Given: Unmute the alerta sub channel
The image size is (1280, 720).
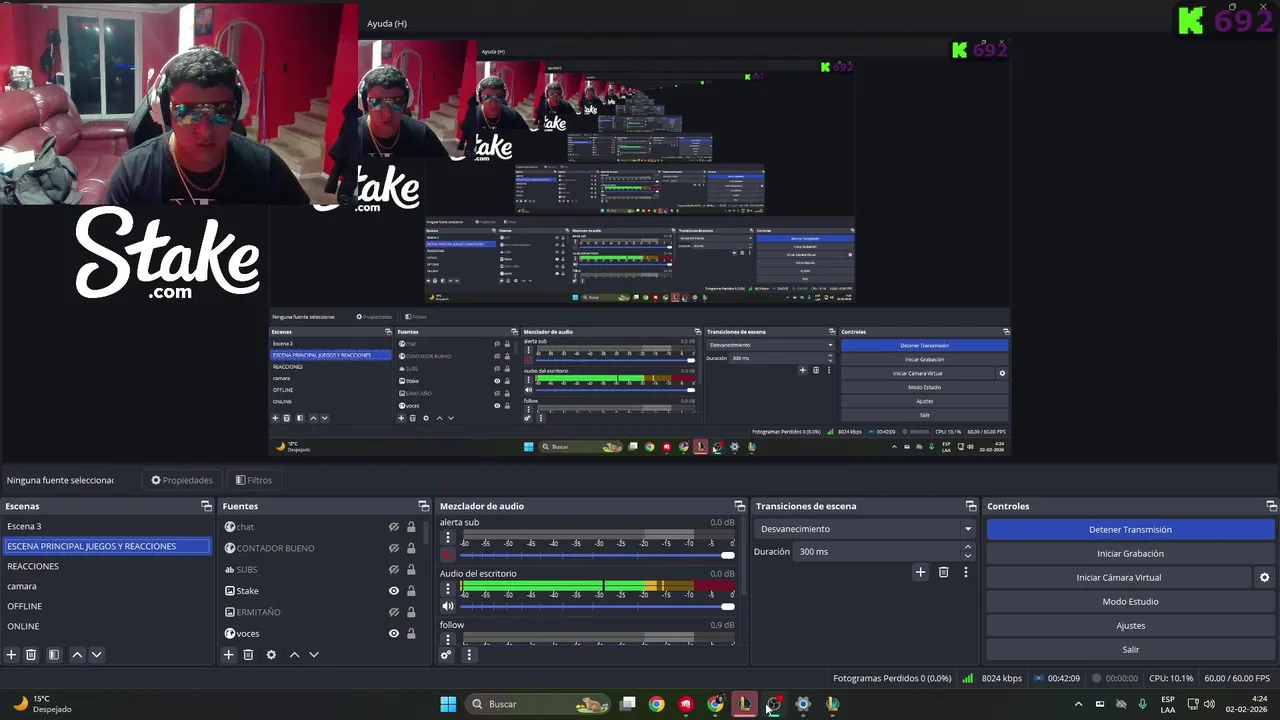Looking at the screenshot, I should (x=448, y=555).
